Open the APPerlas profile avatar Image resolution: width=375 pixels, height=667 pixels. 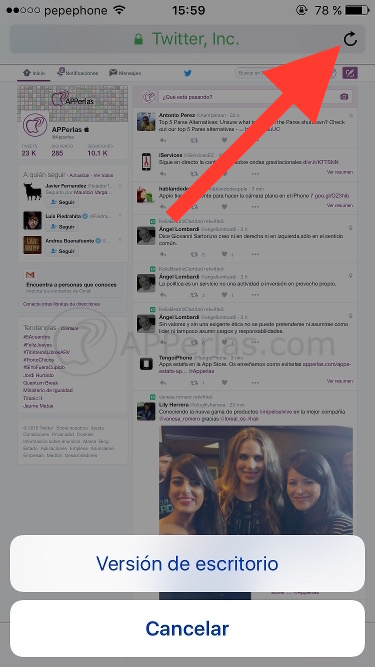35,125
